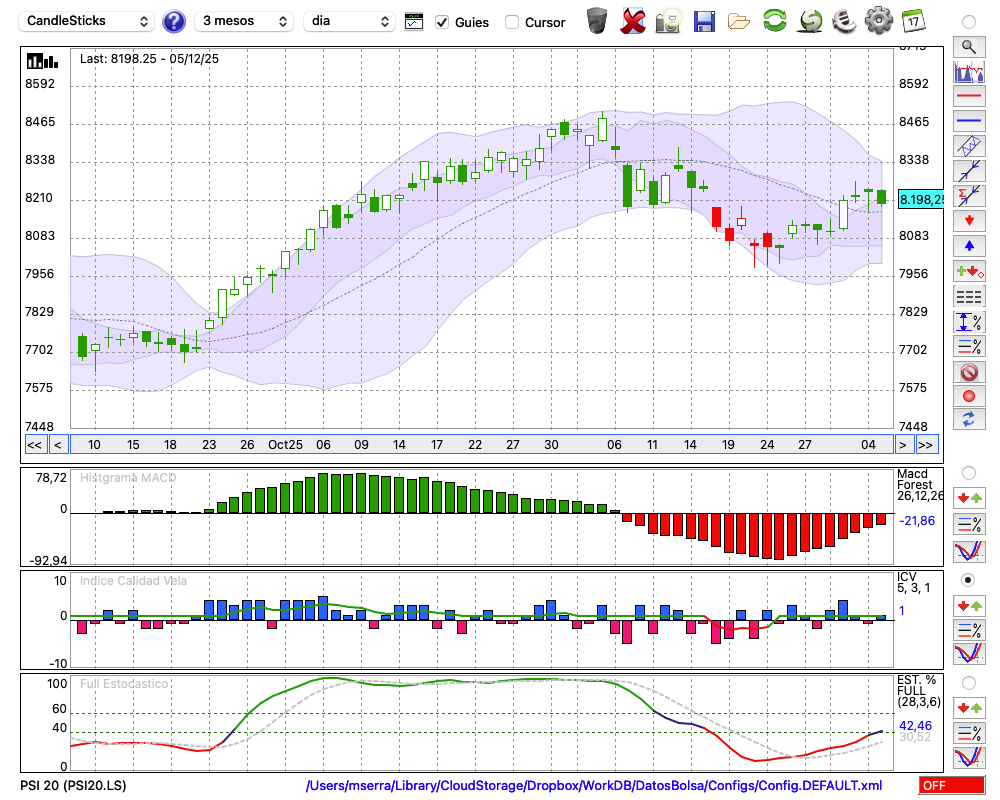Uncheck the Guies checkbox
The height and width of the screenshot is (800, 1000).
(x=442, y=22)
